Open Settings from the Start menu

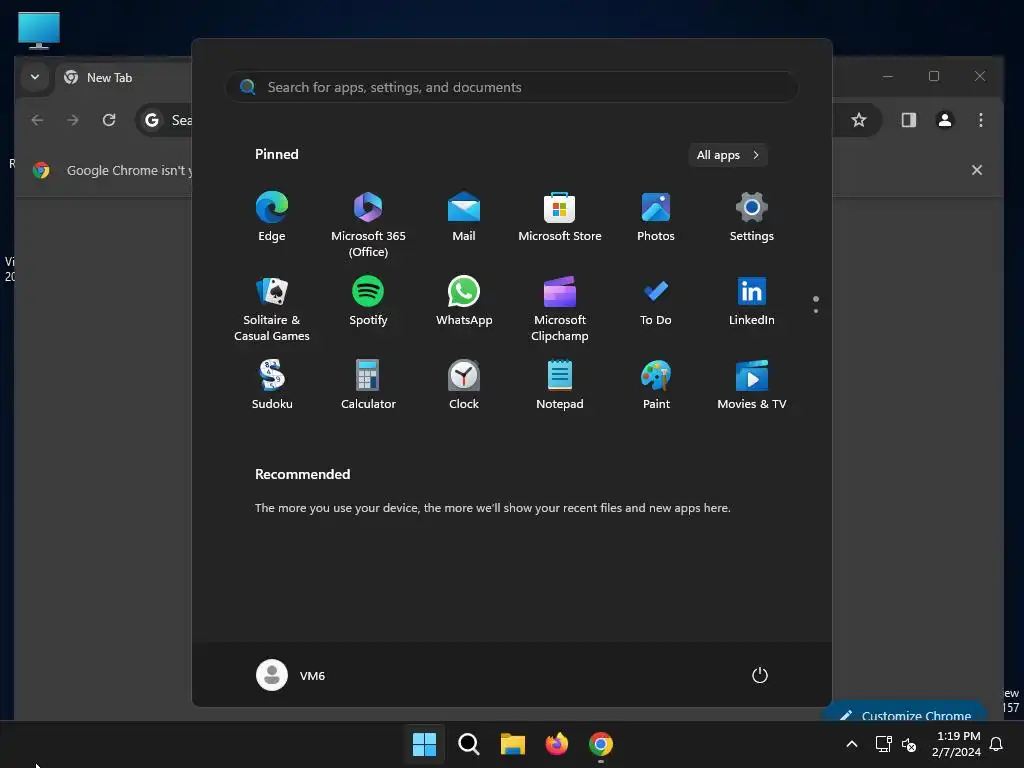(752, 217)
